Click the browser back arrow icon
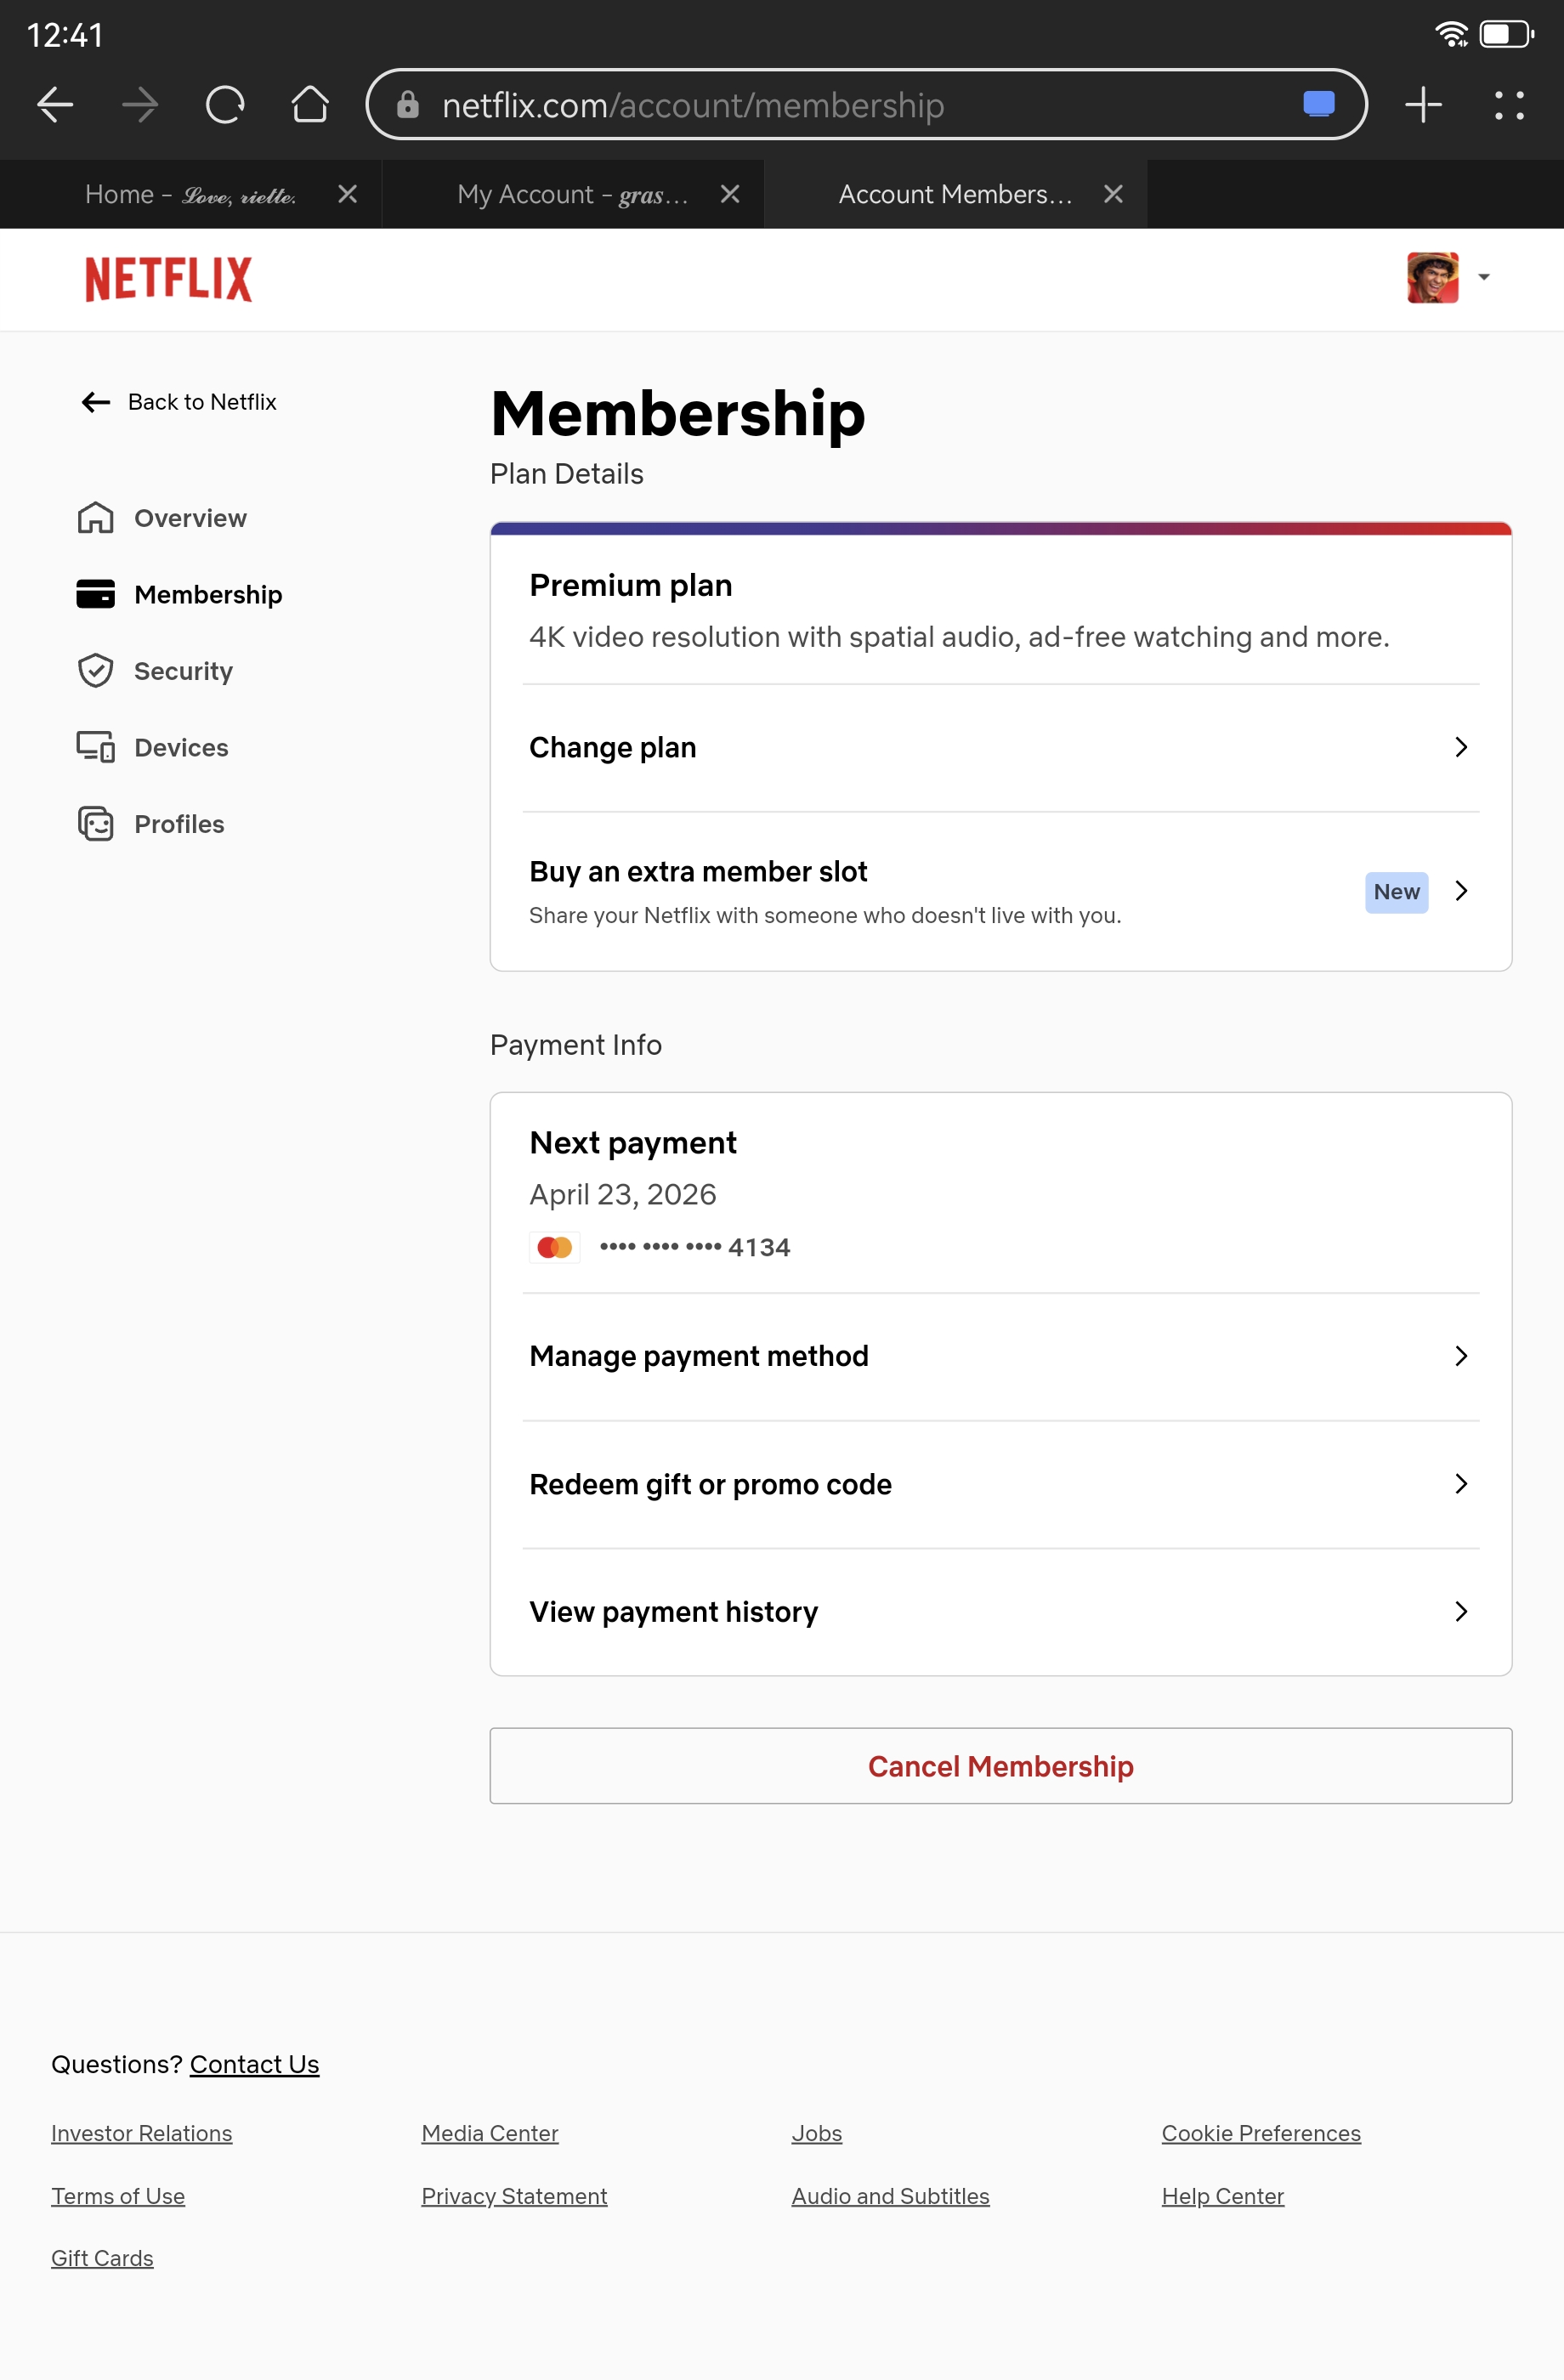1564x2380 pixels. (55, 105)
